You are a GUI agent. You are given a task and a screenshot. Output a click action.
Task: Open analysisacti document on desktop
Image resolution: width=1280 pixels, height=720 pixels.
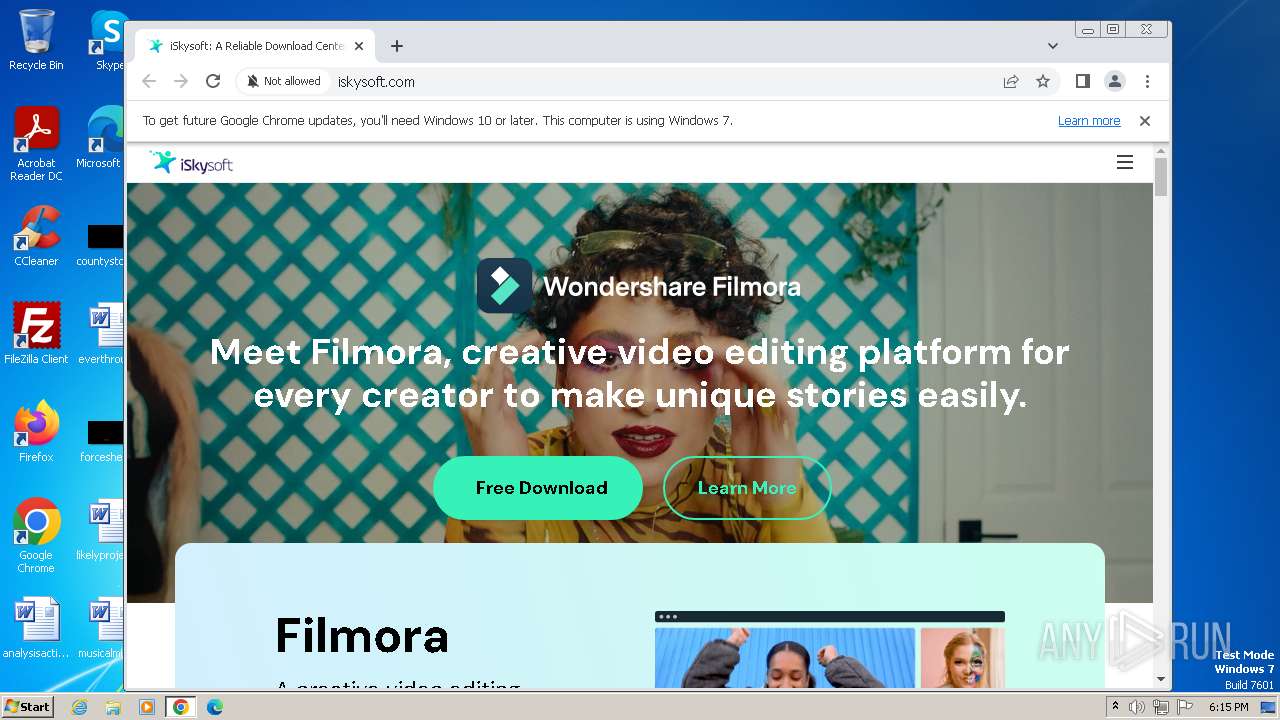[36, 628]
